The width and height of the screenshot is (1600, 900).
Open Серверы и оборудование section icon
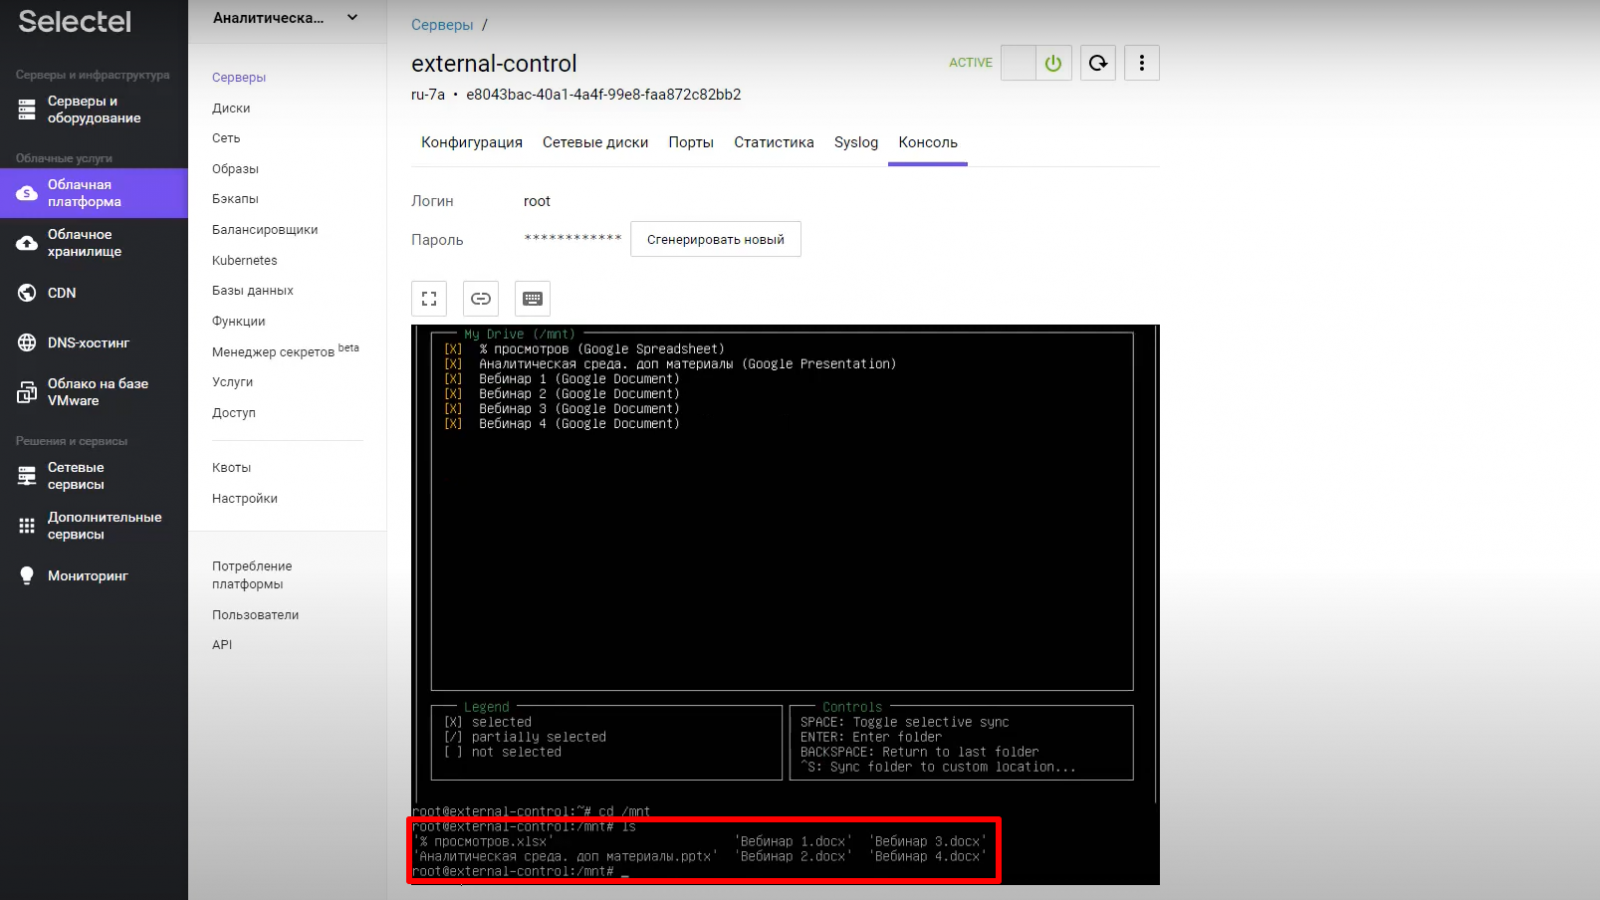(27, 109)
